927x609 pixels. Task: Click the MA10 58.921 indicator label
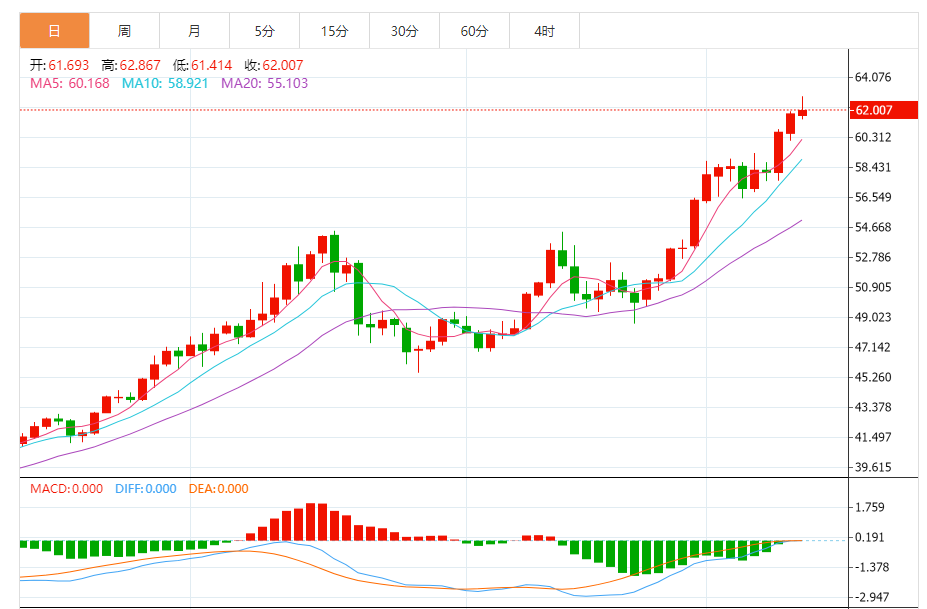[x=165, y=83]
